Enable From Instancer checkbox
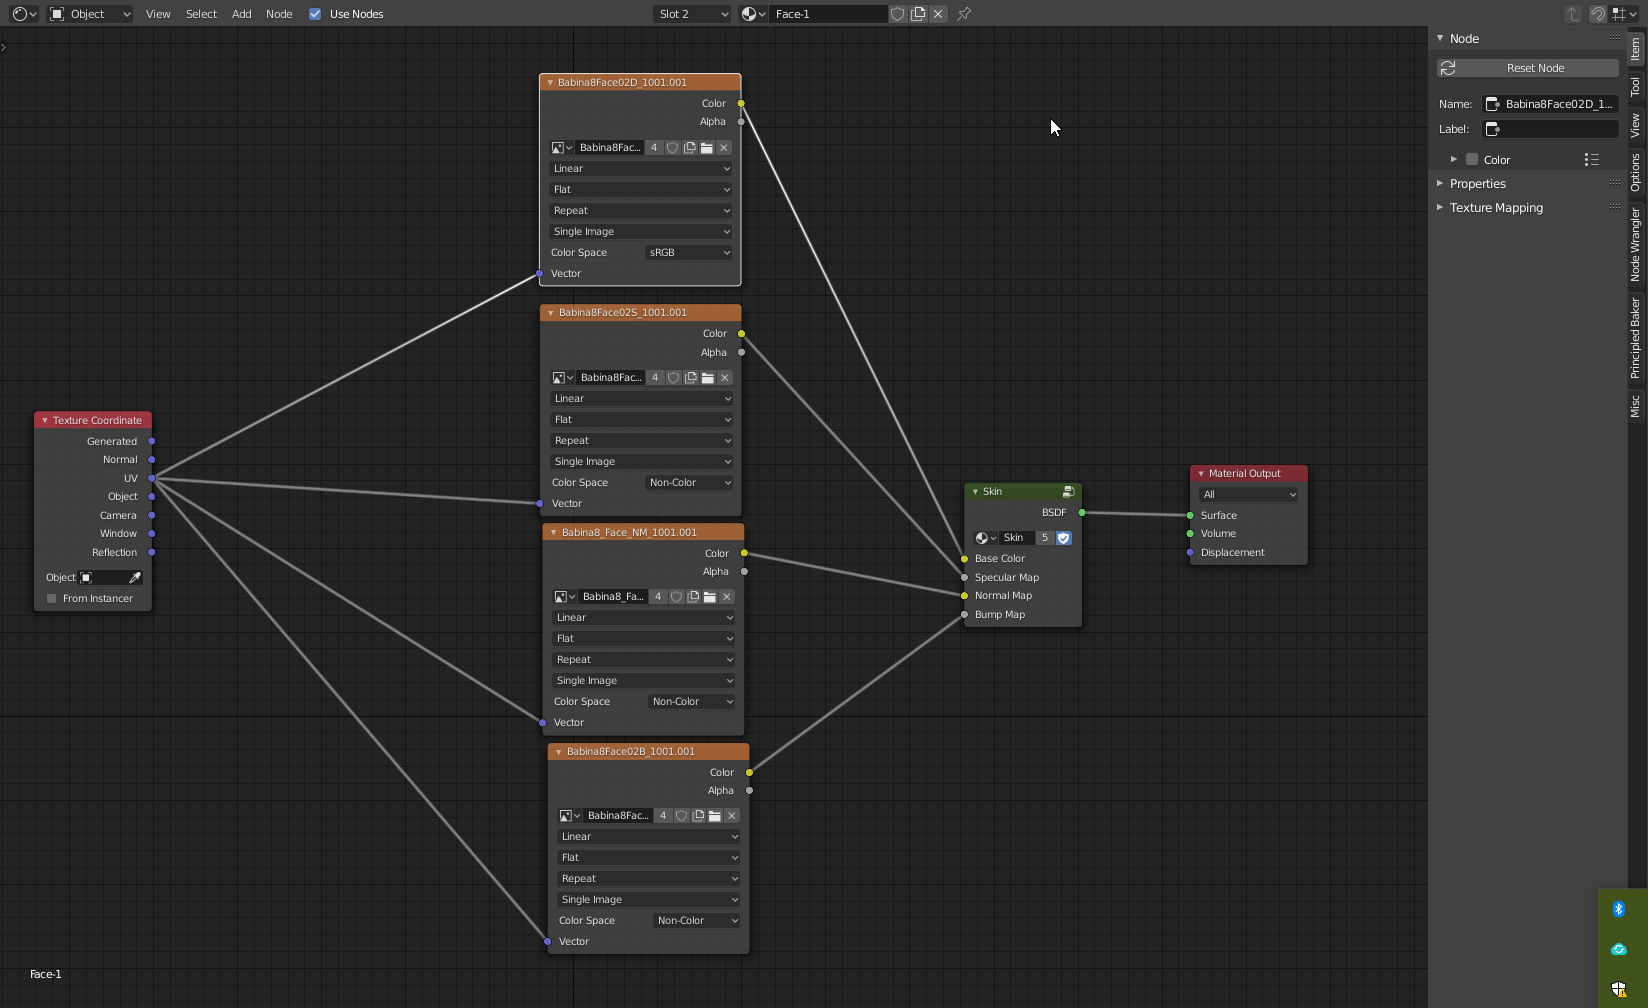1648x1008 pixels. point(52,599)
